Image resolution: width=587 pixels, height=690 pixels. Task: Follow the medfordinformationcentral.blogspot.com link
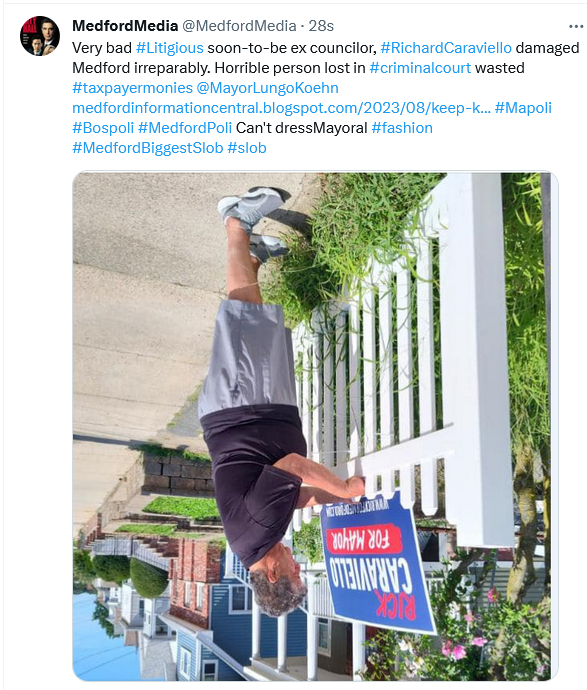[282, 108]
